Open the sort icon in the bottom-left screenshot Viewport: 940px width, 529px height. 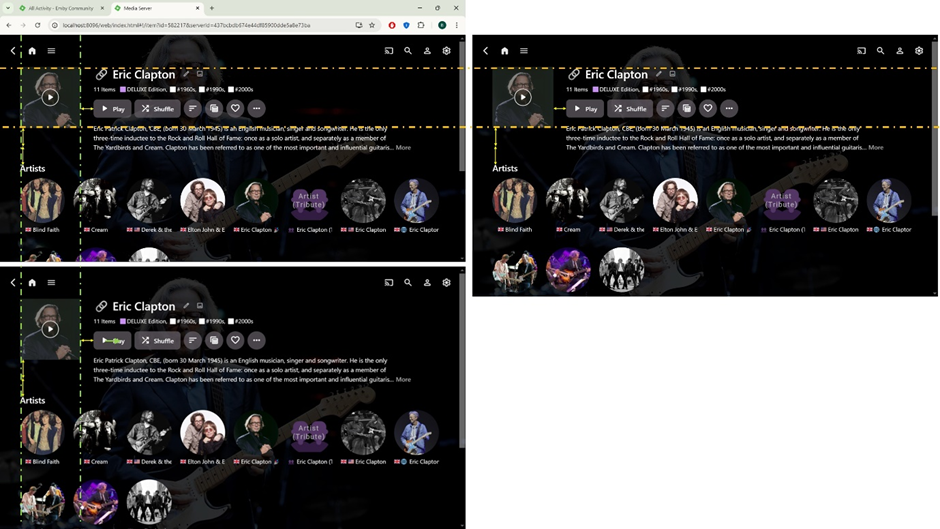[x=192, y=340]
